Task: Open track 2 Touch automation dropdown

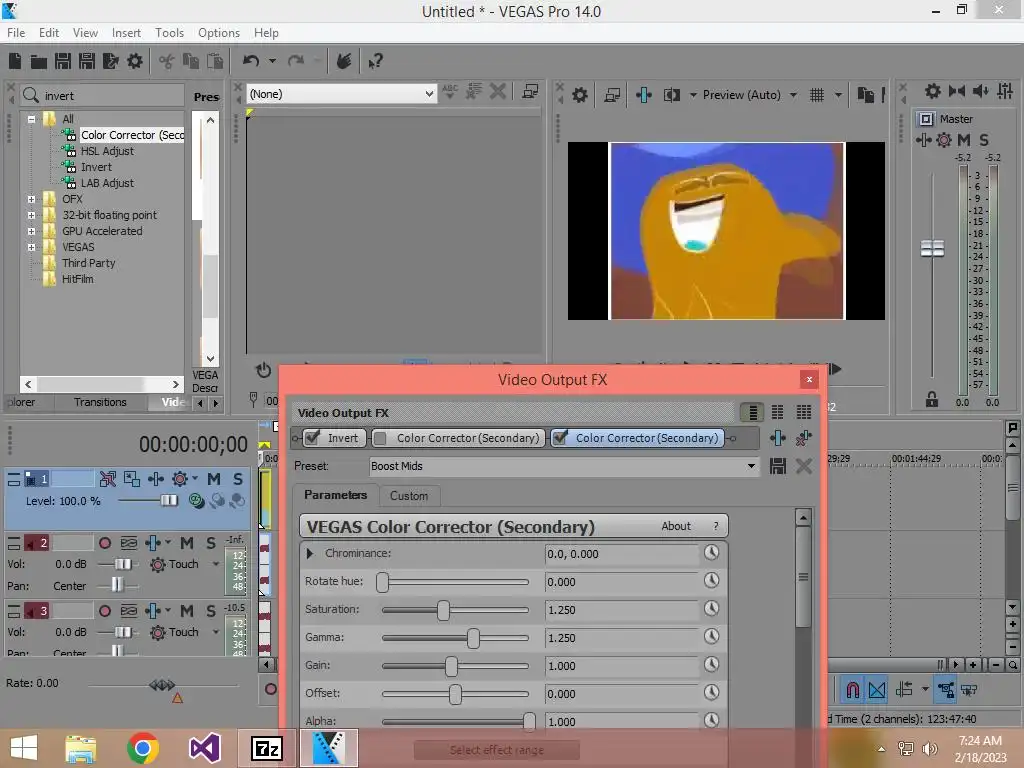Action: [x=216, y=564]
